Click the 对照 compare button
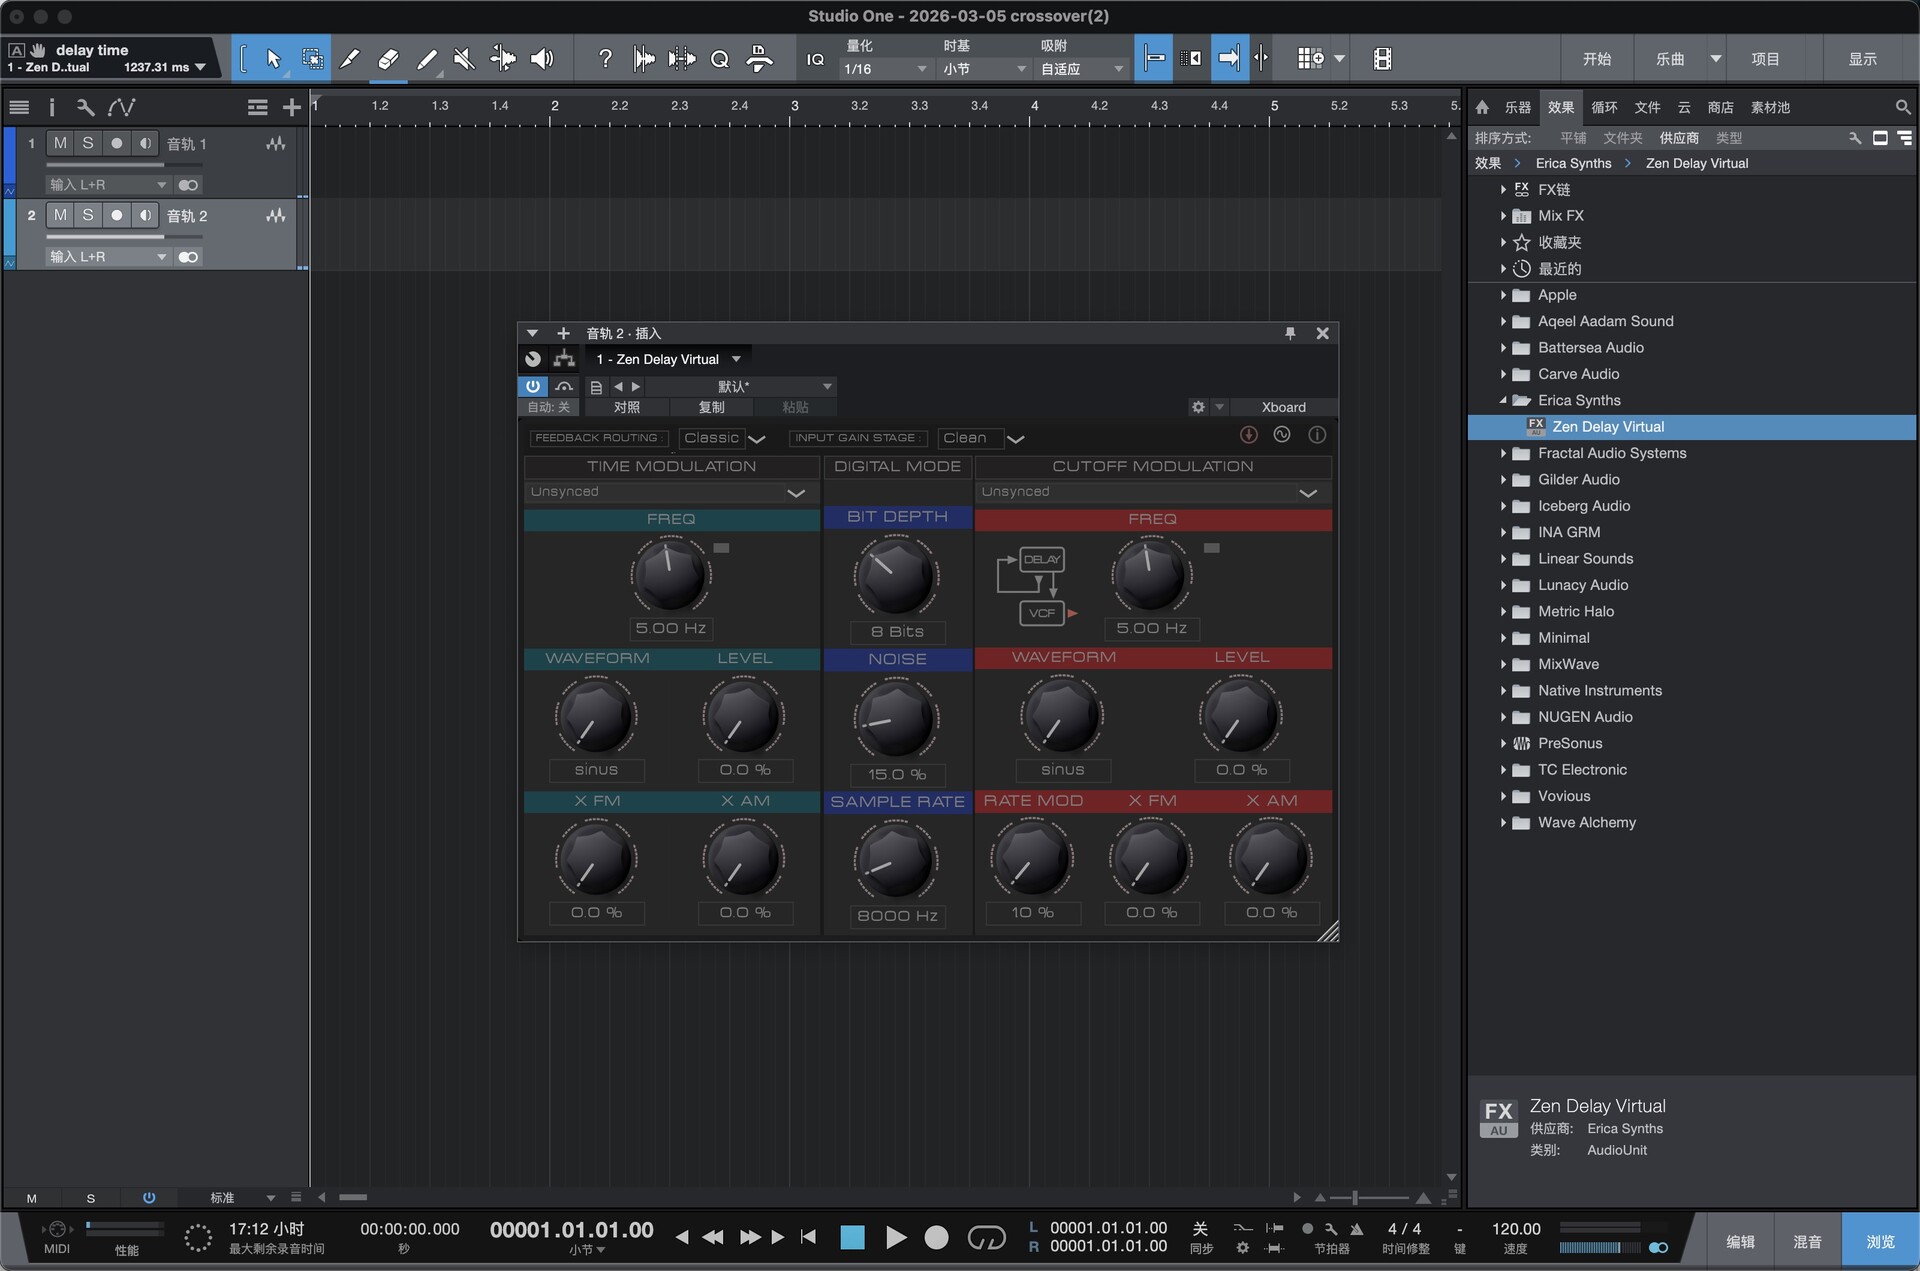This screenshot has width=1920, height=1271. pos(627,407)
